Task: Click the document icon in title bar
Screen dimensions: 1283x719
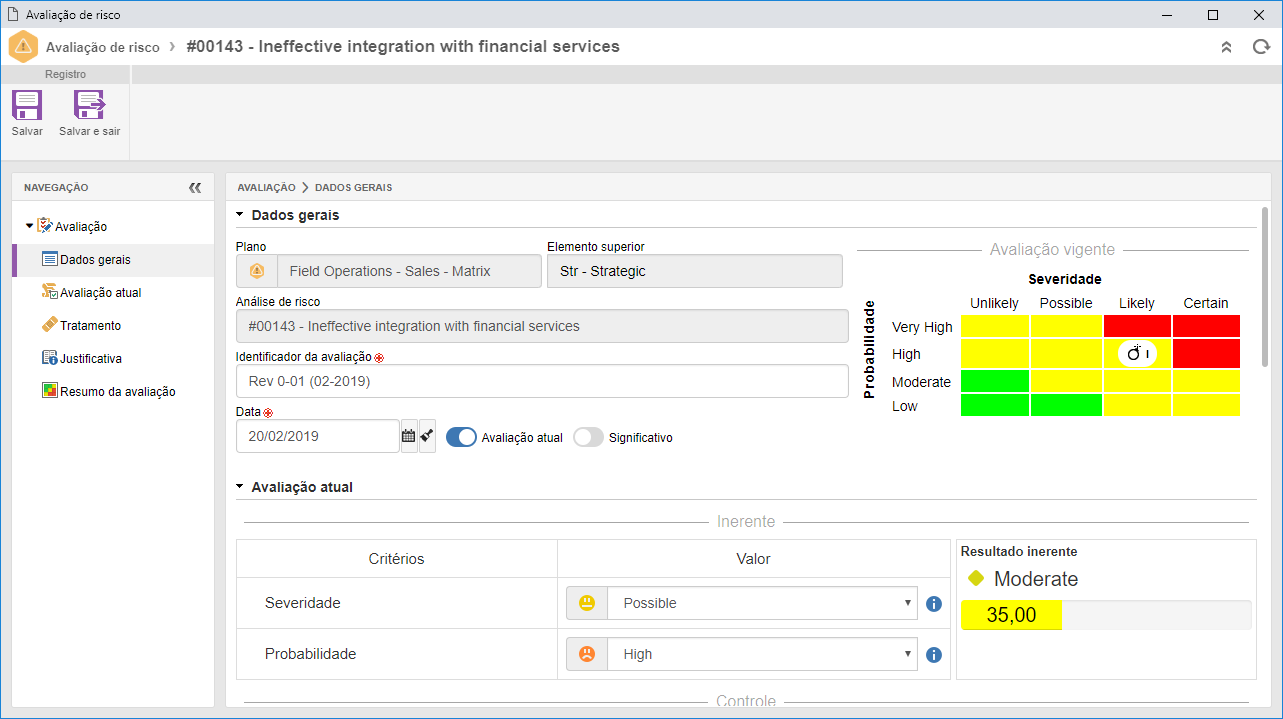Action: [x=12, y=15]
